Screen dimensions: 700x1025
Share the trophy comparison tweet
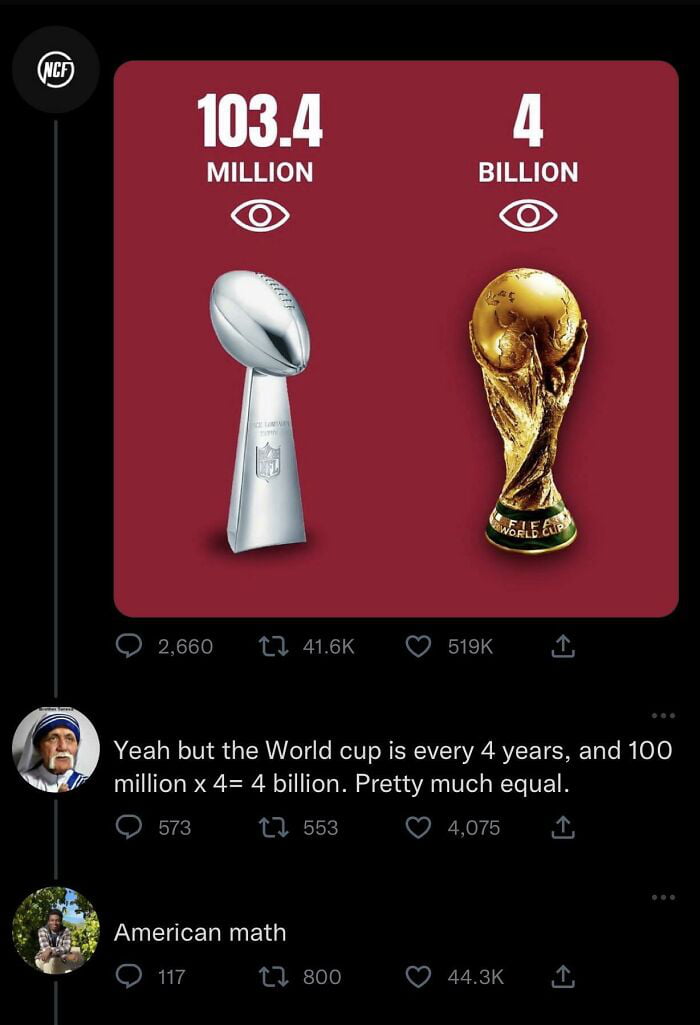562,646
